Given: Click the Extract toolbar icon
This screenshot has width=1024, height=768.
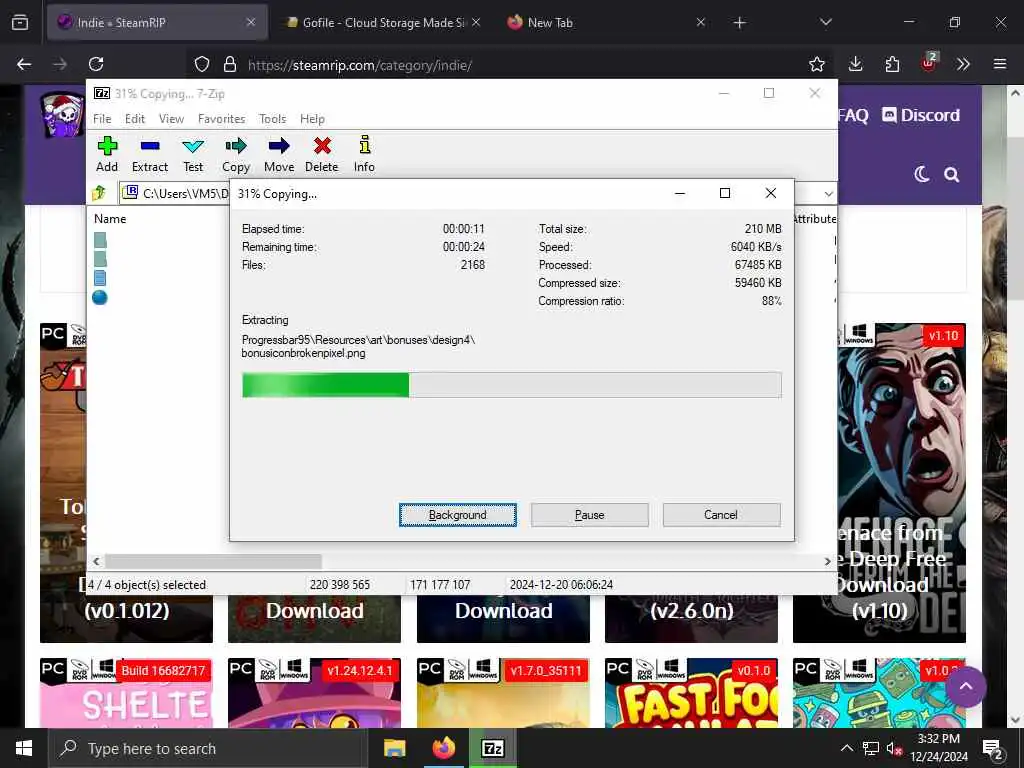Looking at the screenshot, I should pos(150,154).
